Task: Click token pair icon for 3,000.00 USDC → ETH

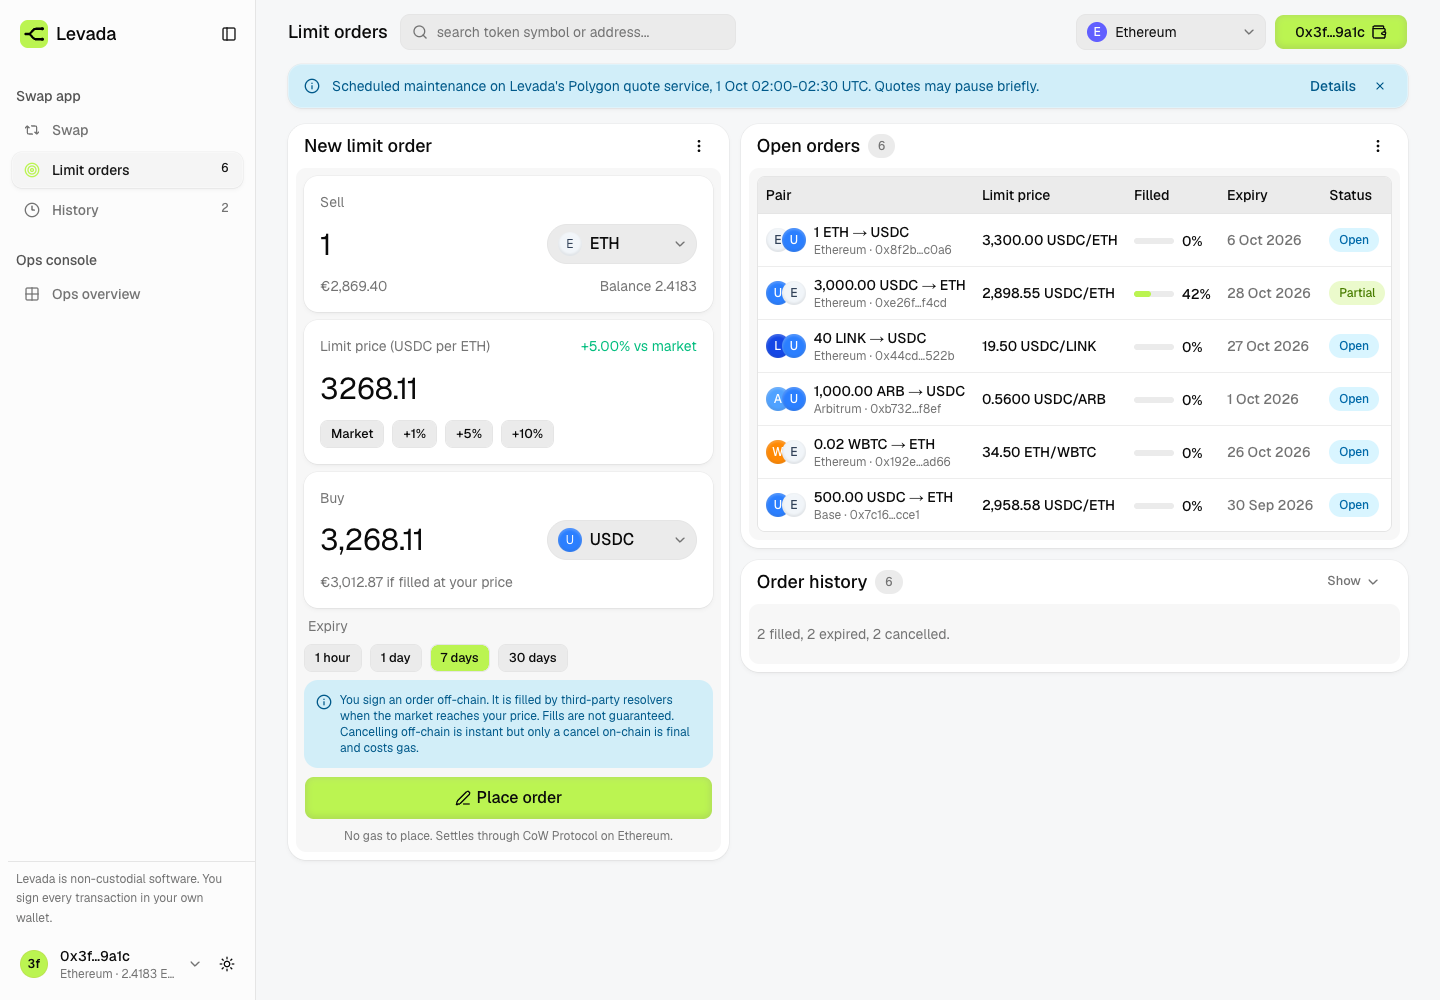Action: click(786, 293)
